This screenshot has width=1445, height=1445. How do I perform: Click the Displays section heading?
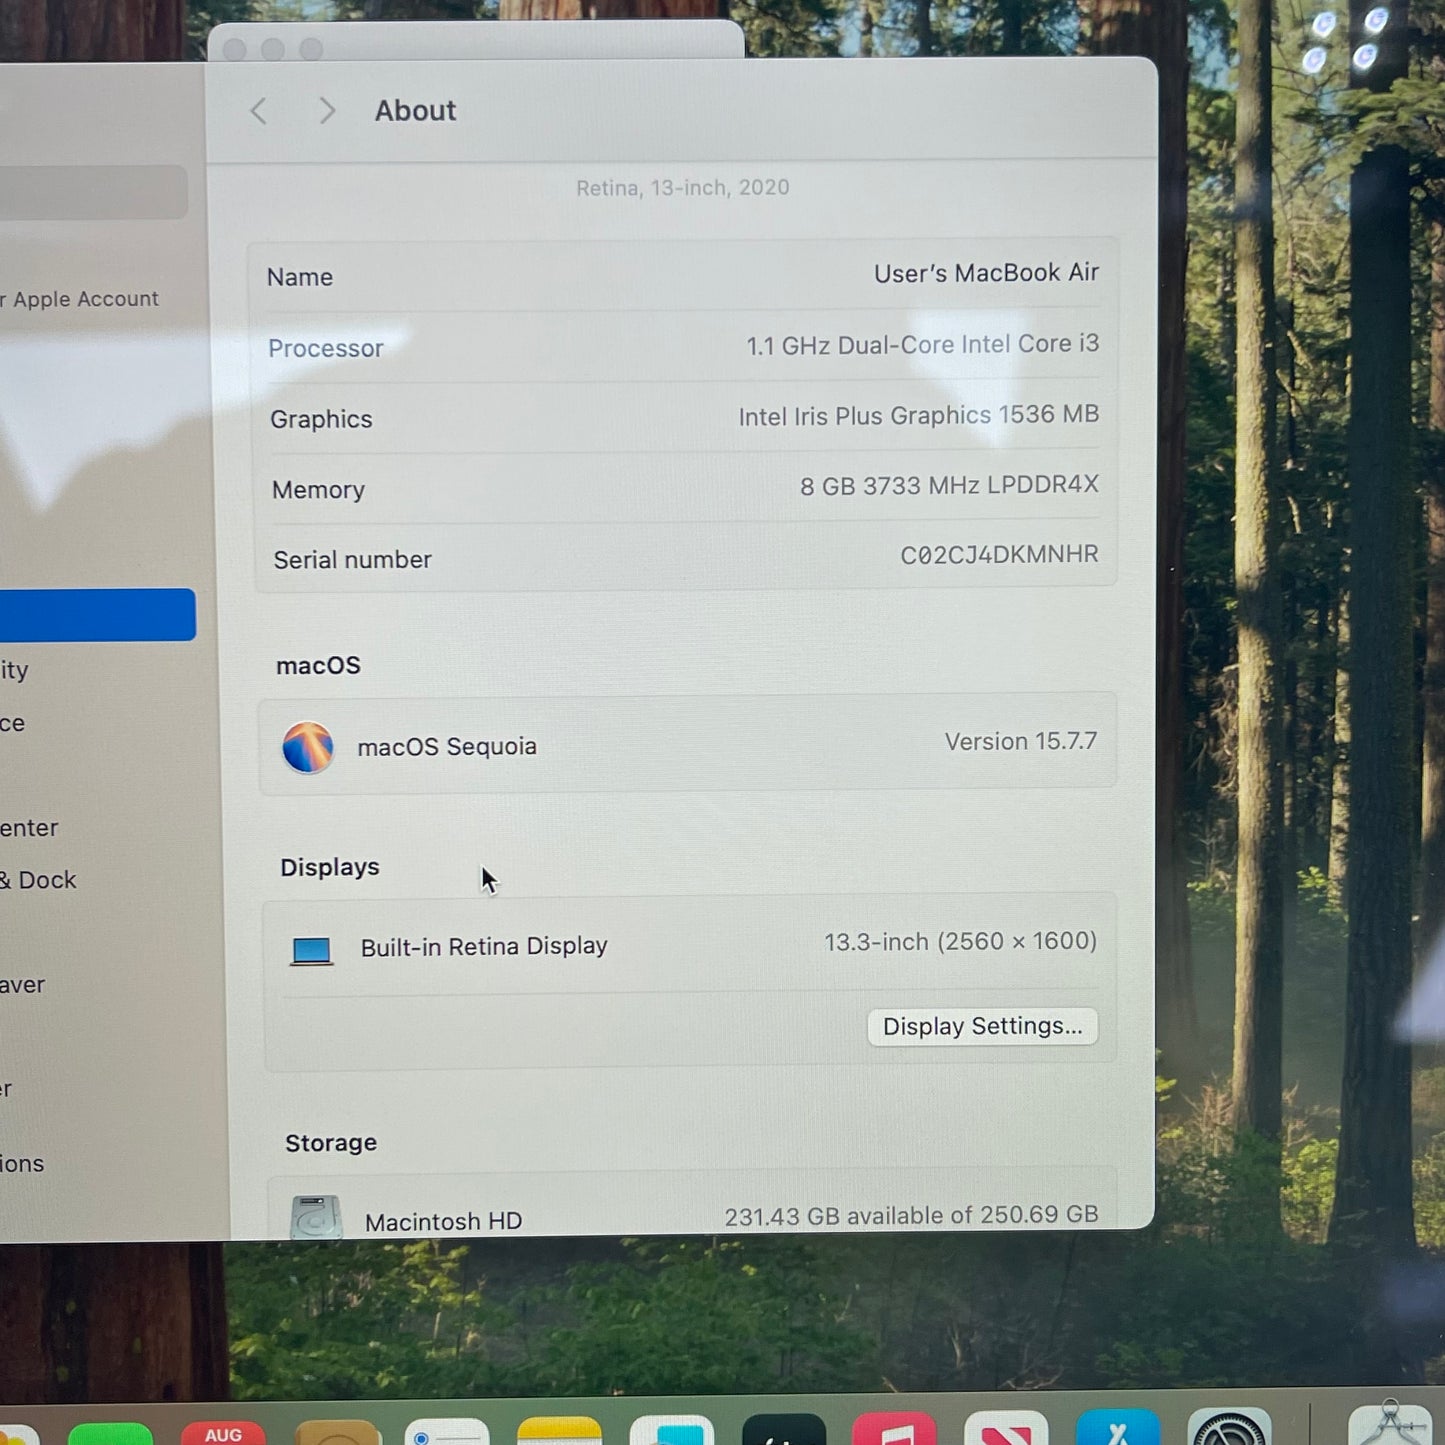pos(330,867)
